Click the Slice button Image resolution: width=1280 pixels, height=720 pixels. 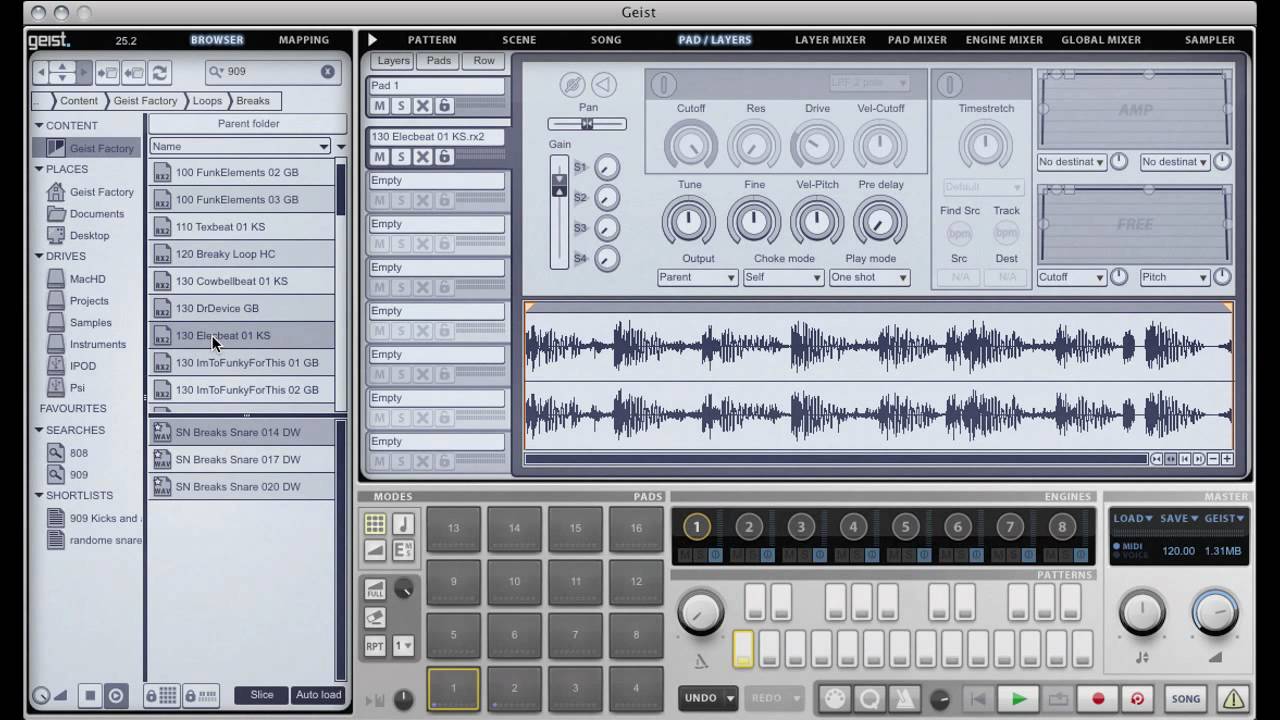262,695
